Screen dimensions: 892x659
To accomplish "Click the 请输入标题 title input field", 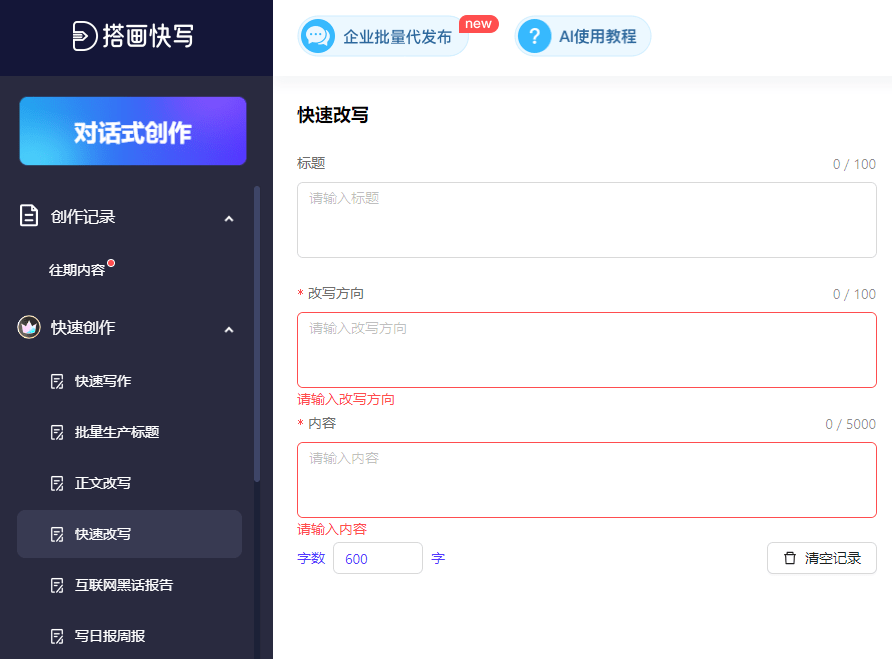I will [x=587, y=219].
